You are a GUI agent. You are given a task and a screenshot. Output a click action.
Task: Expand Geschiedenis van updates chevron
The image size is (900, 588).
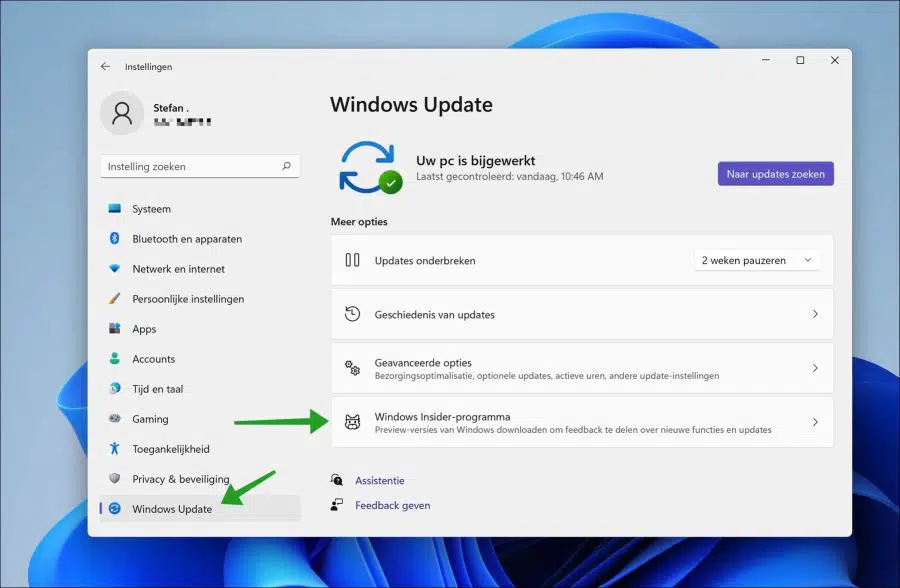click(815, 314)
